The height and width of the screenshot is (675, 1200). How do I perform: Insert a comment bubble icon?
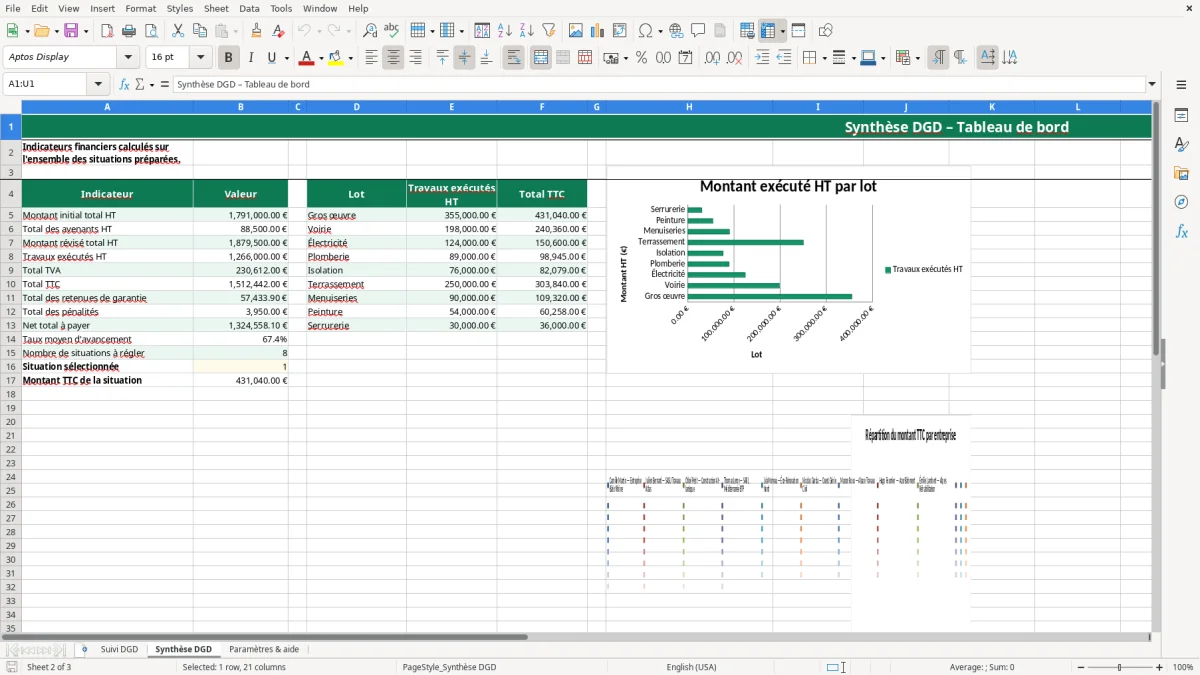pos(698,31)
